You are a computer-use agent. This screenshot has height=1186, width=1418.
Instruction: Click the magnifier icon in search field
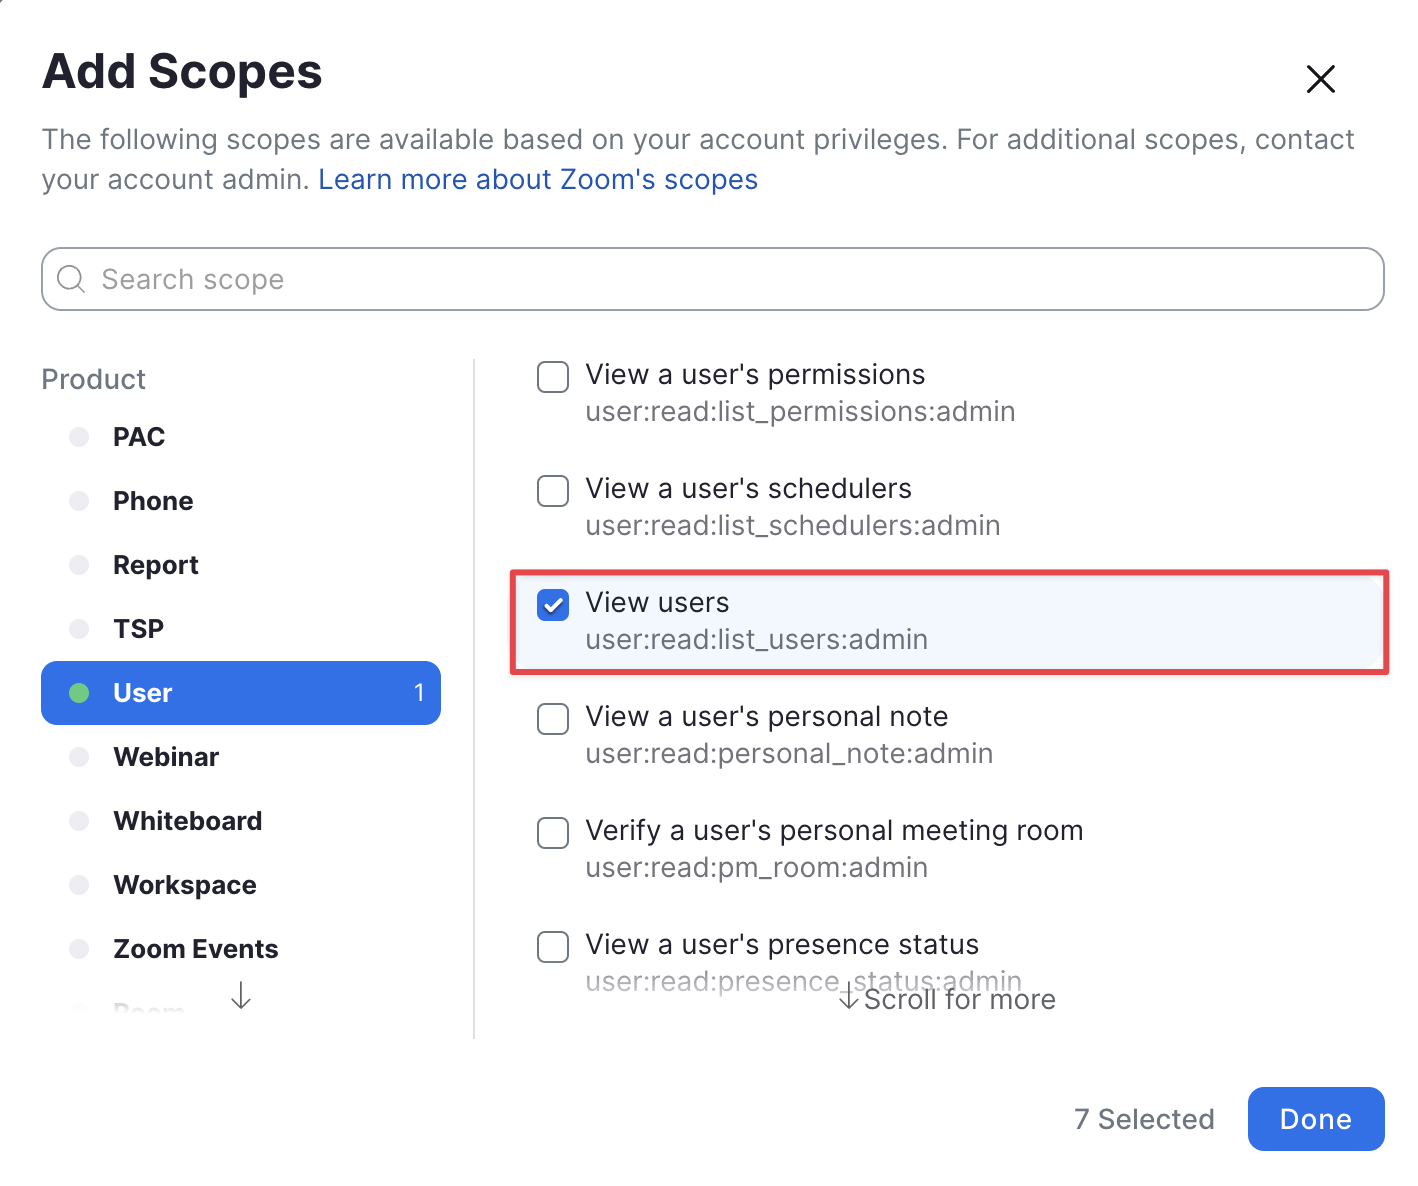click(x=71, y=279)
